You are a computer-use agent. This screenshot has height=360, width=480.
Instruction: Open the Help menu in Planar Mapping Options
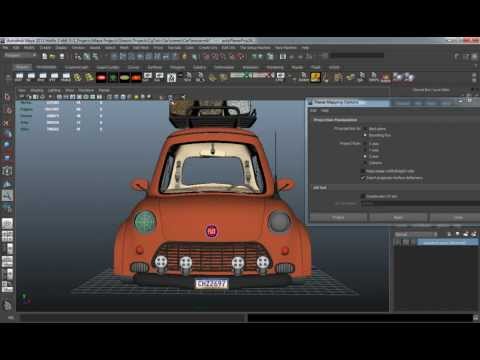coord(325,110)
